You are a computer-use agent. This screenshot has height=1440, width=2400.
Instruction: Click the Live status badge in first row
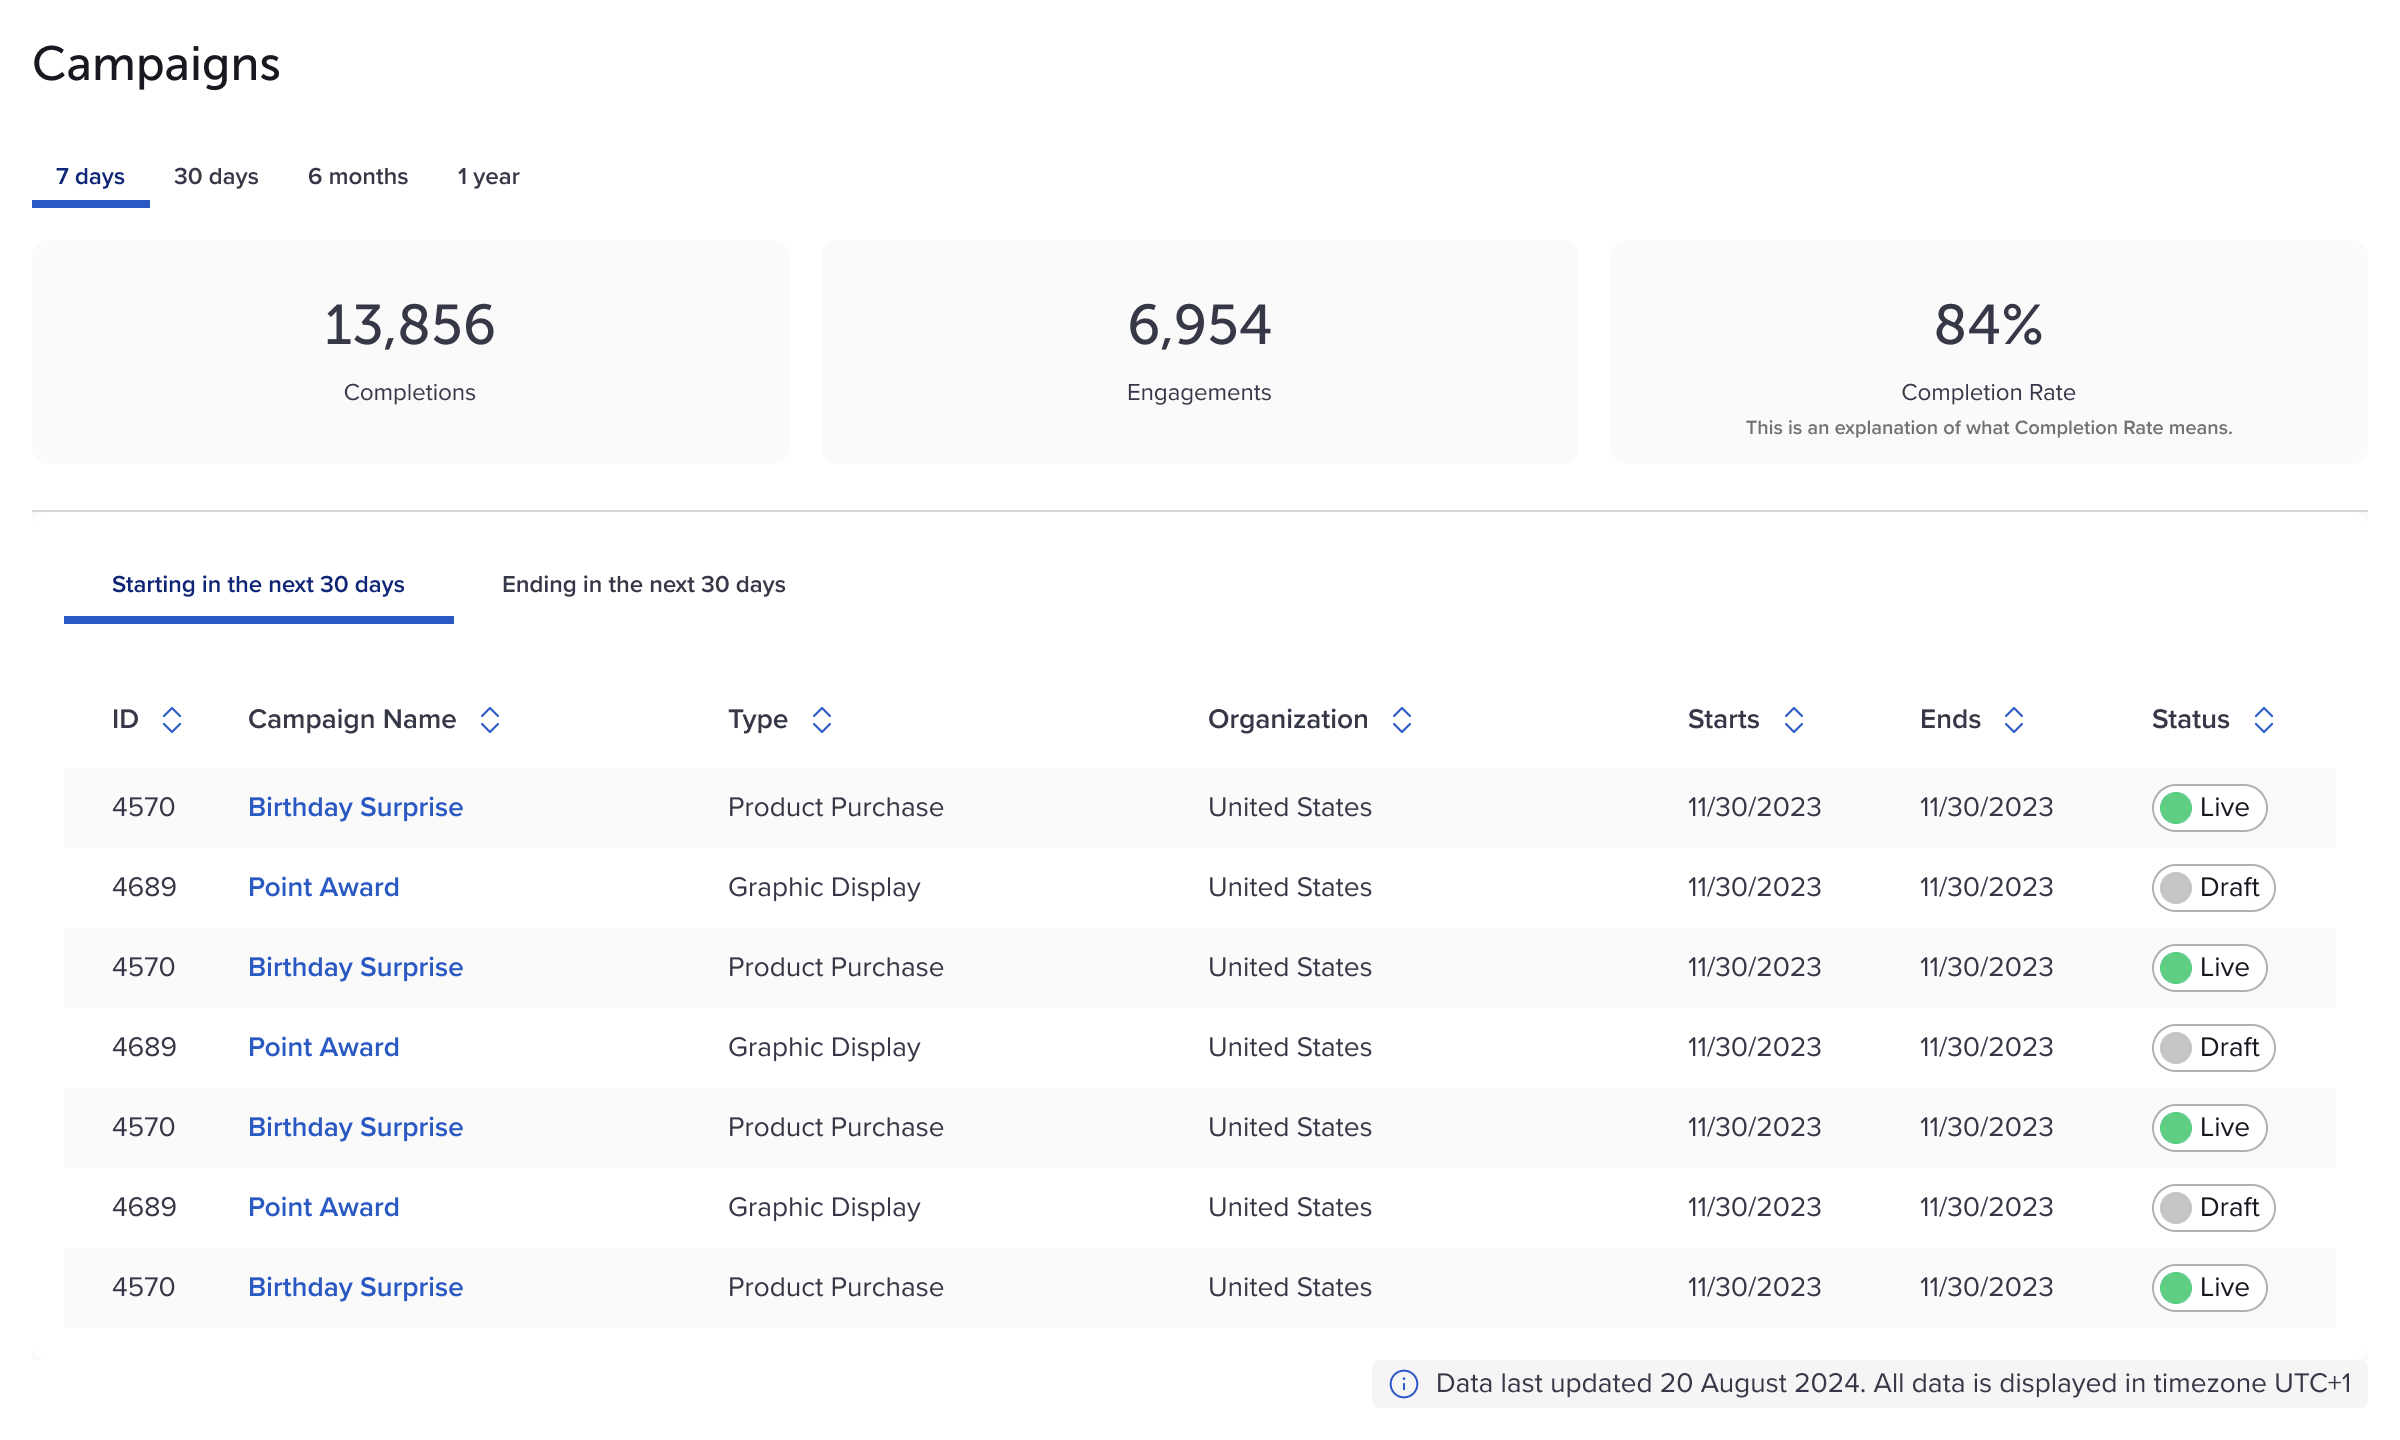(2209, 807)
